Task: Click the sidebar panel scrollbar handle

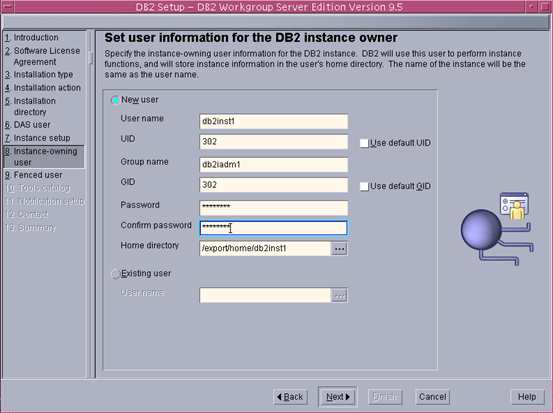Action: click(91, 58)
